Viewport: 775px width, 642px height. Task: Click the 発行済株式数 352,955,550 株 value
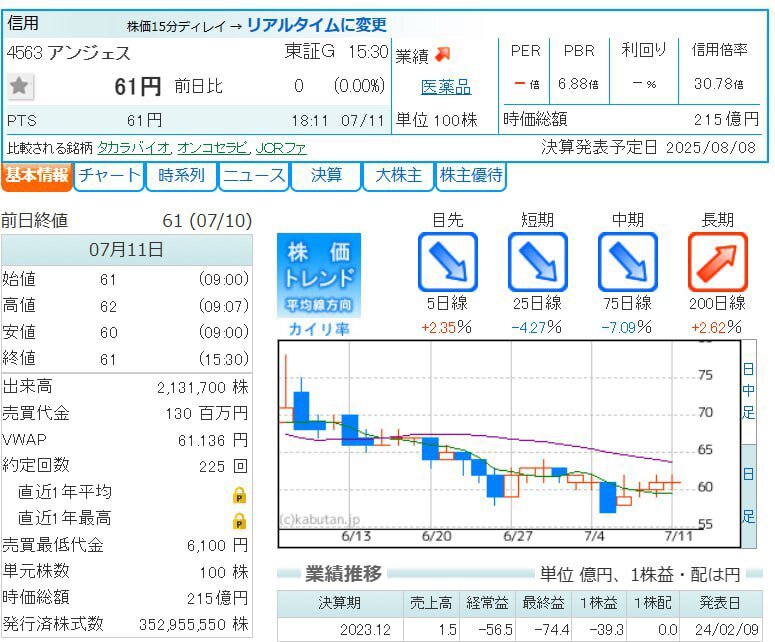tap(194, 625)
